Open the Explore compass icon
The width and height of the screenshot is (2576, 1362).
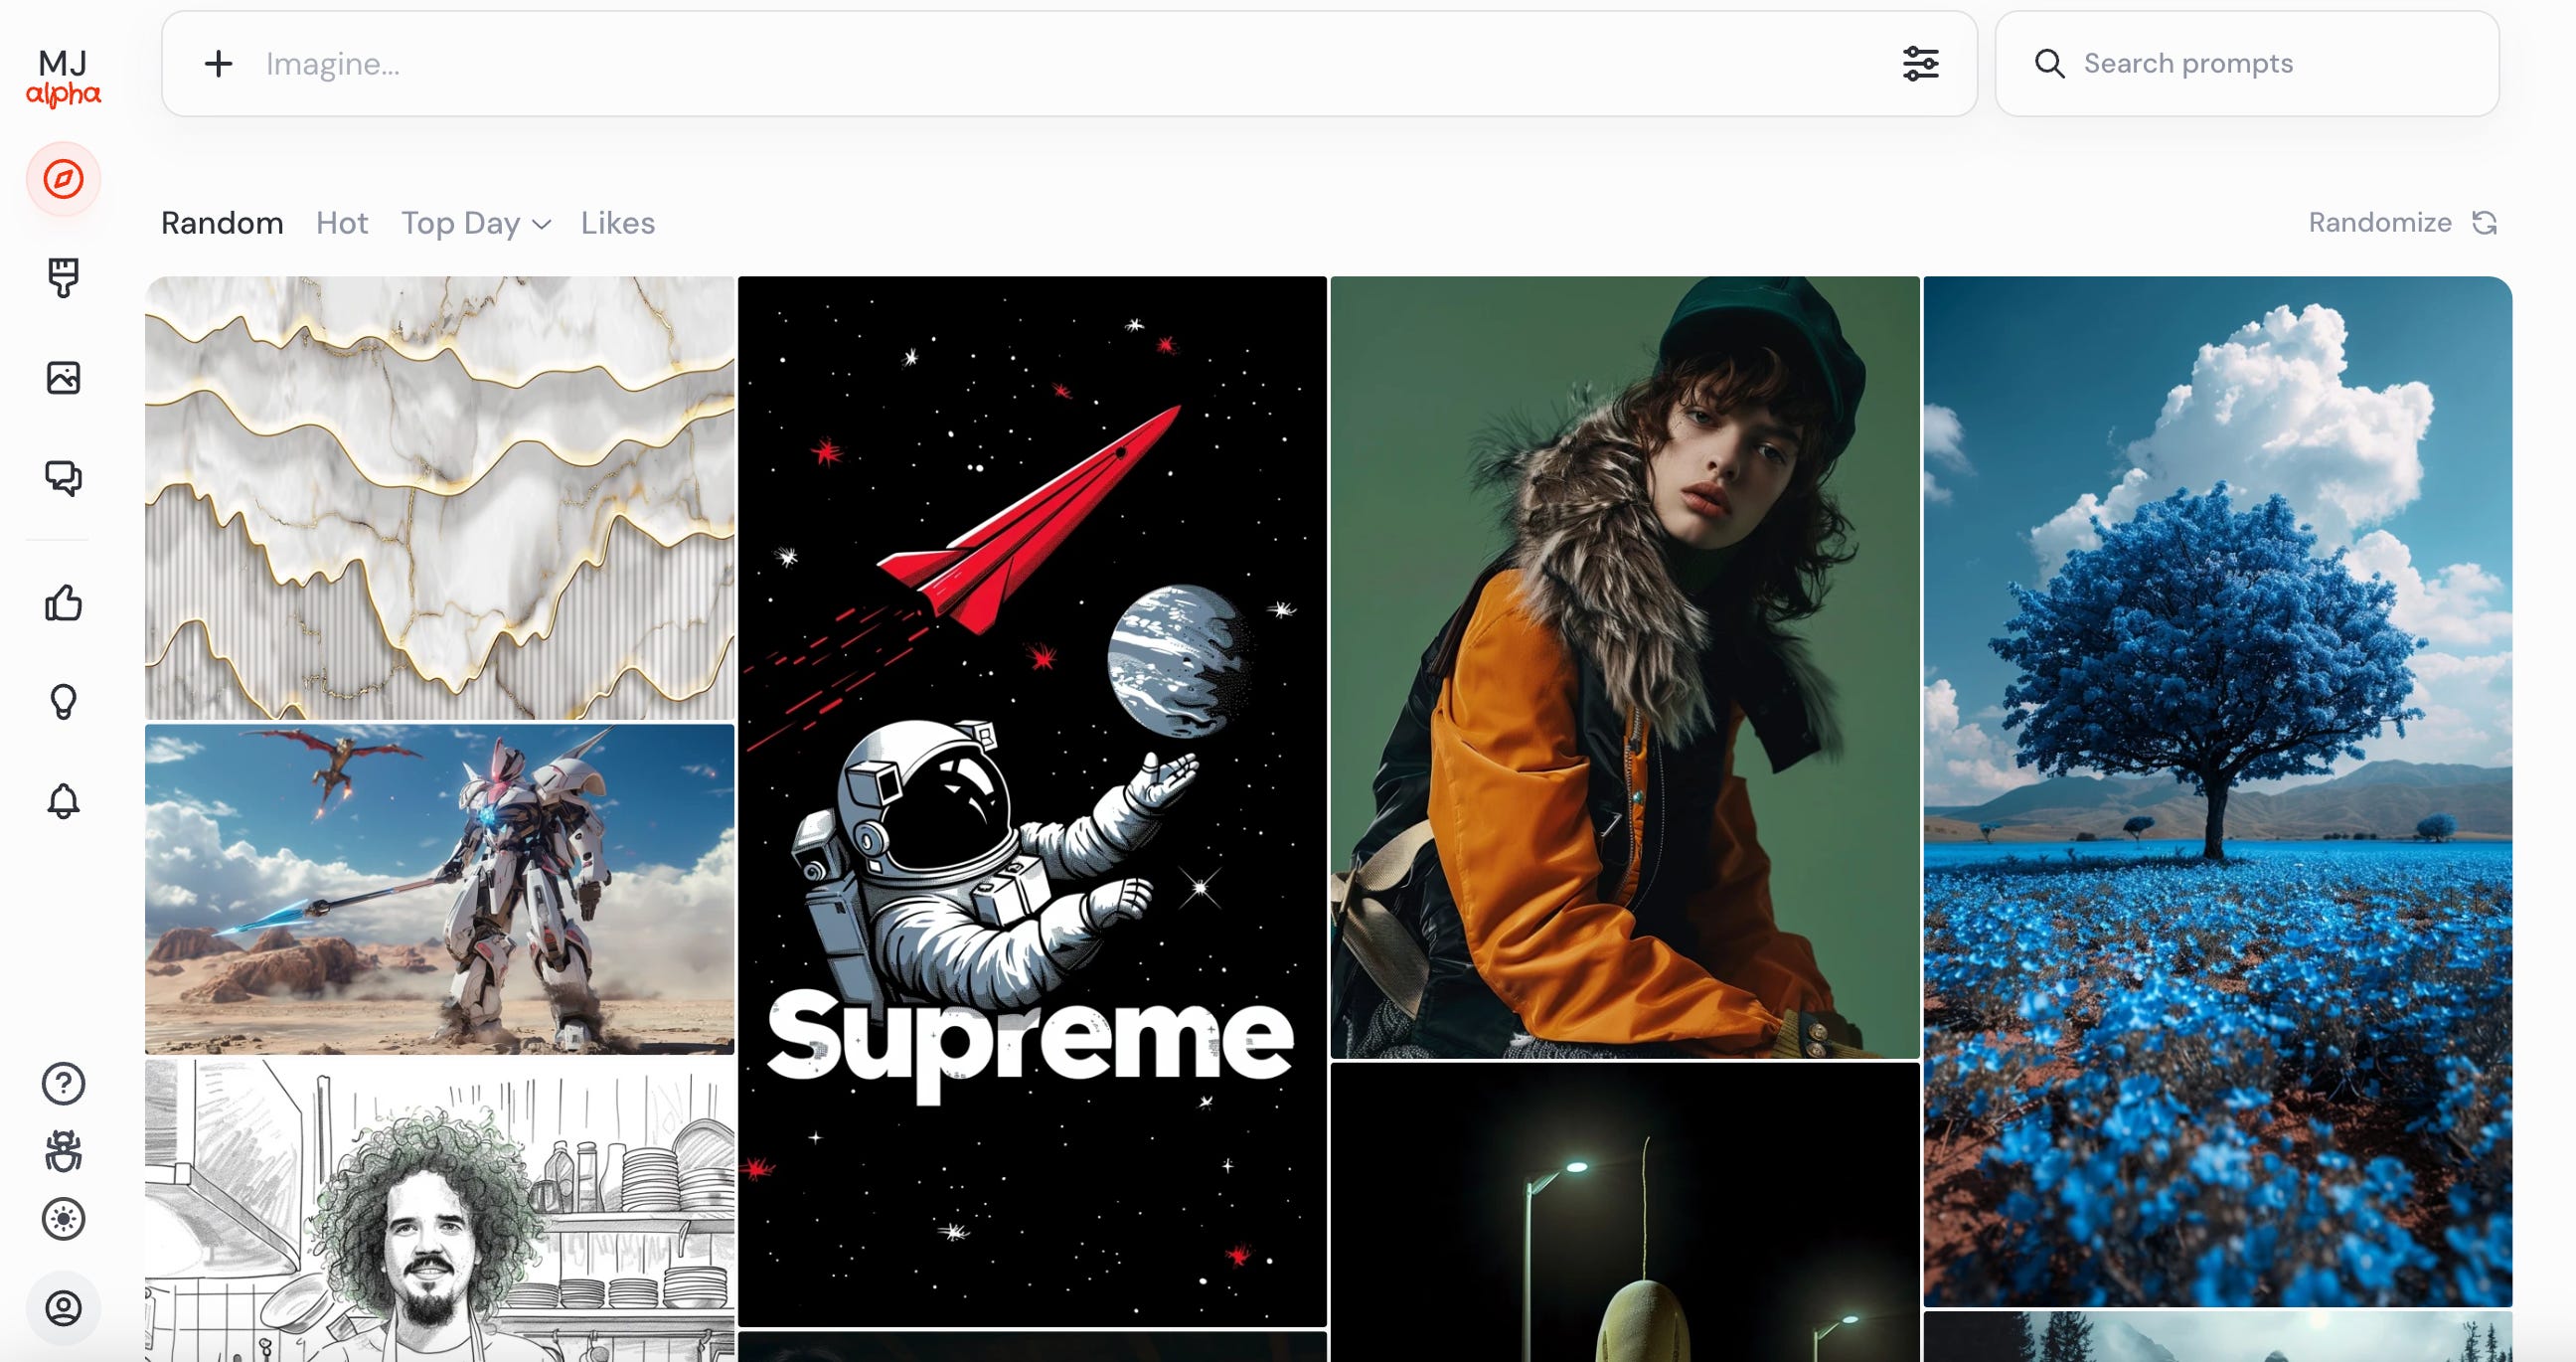(63, 179)
